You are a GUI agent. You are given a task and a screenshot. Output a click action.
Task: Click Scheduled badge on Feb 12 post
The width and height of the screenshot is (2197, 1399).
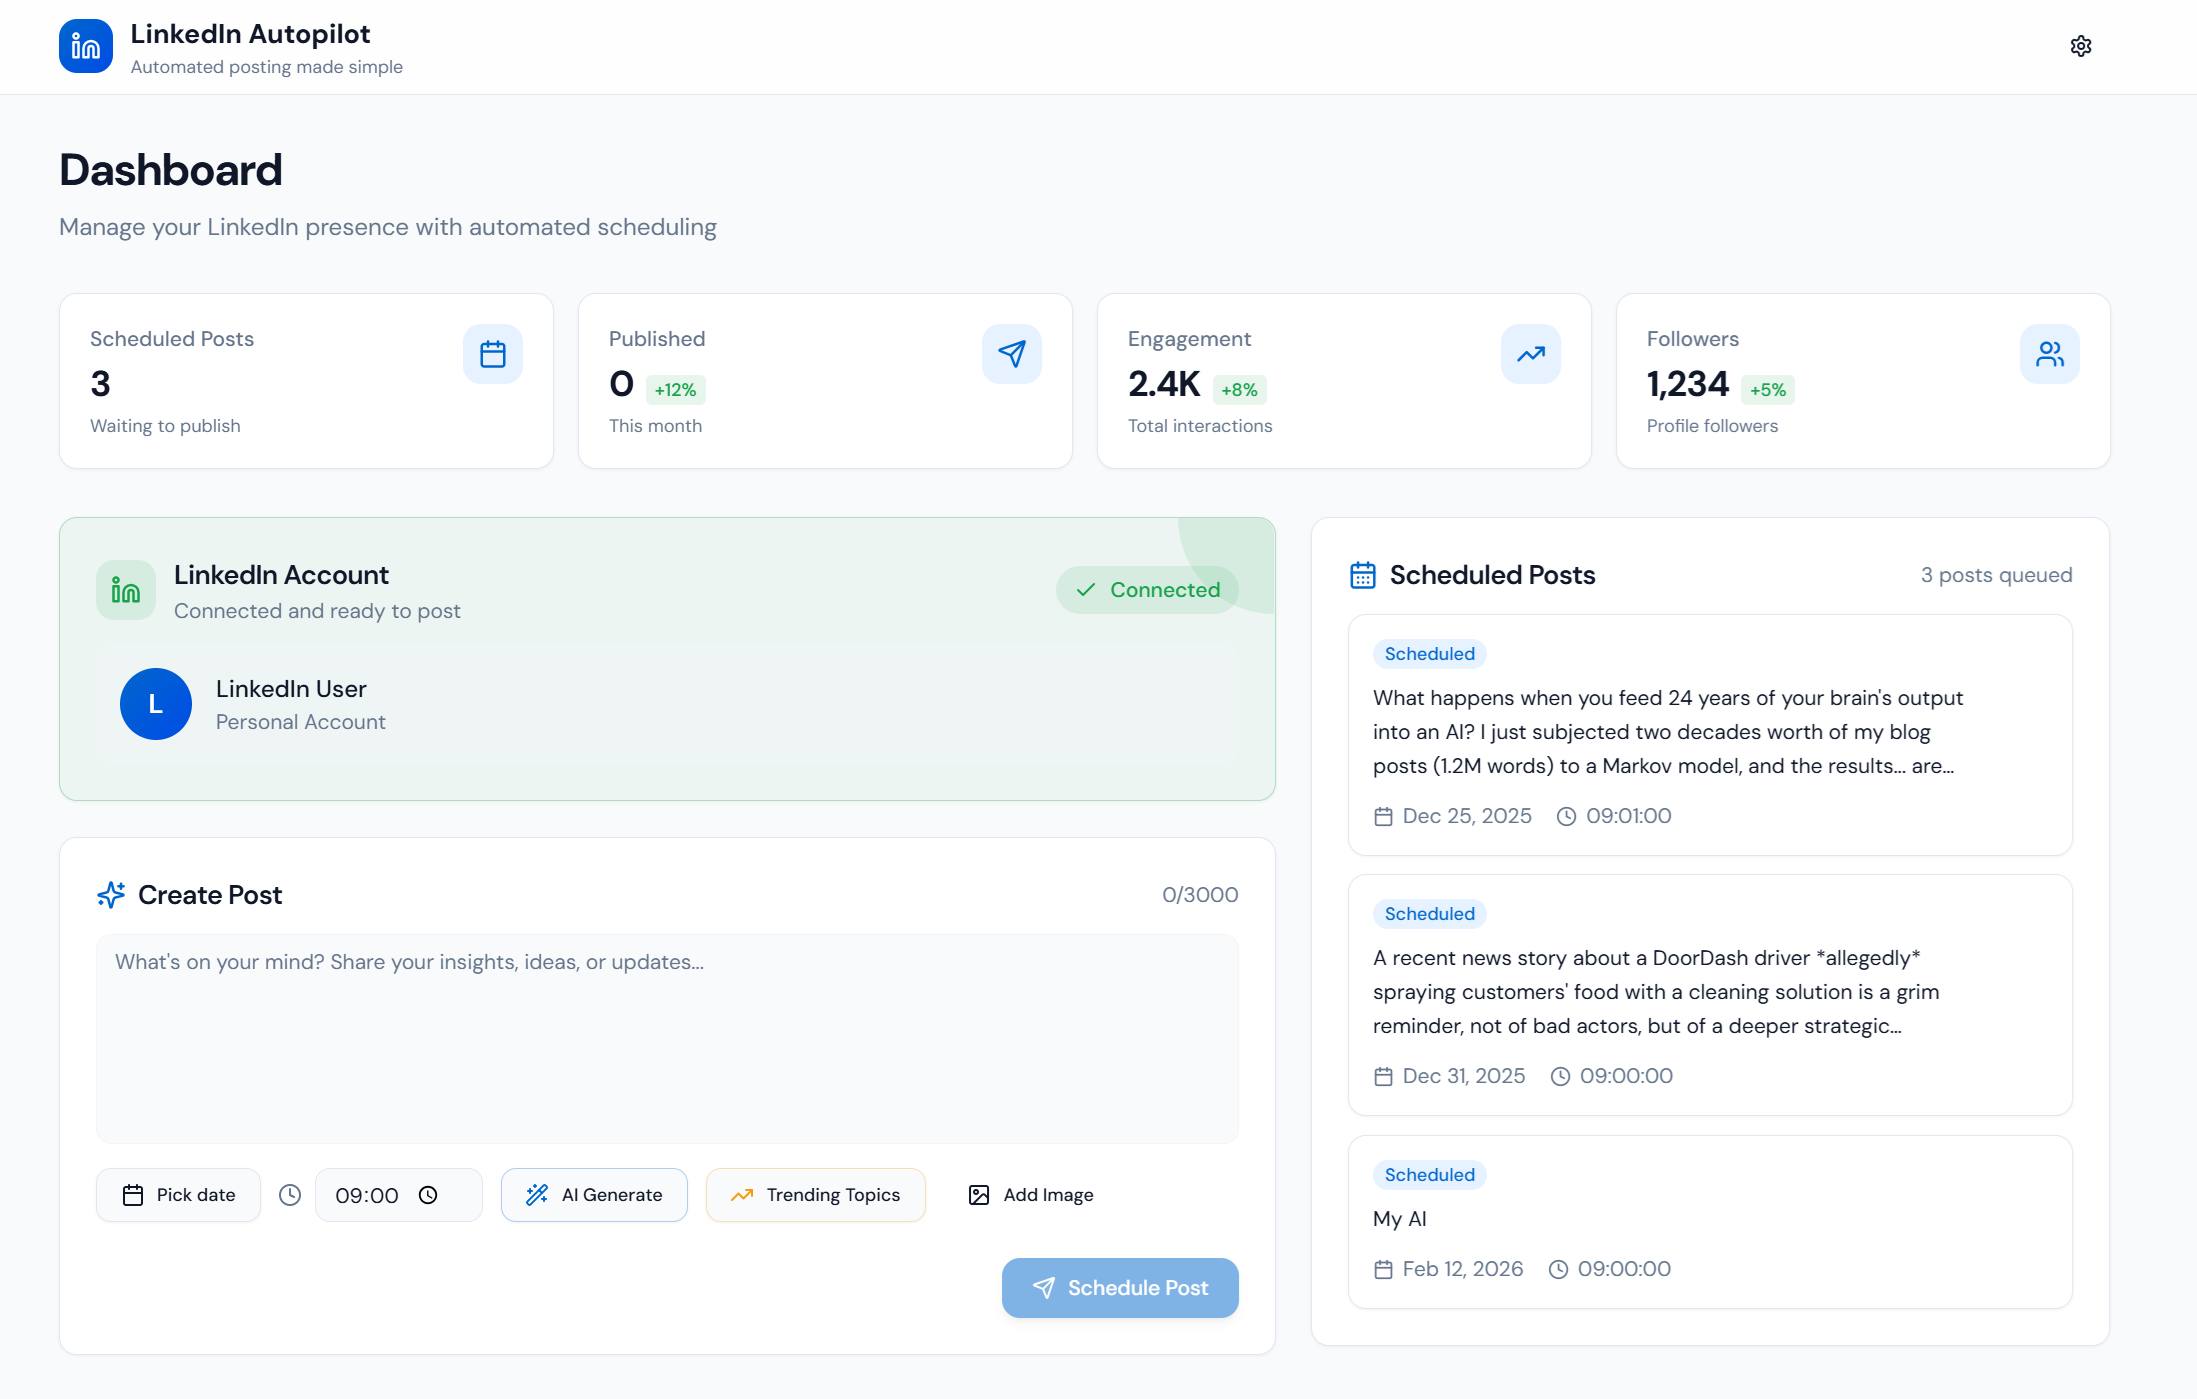pos(1429,1175)
